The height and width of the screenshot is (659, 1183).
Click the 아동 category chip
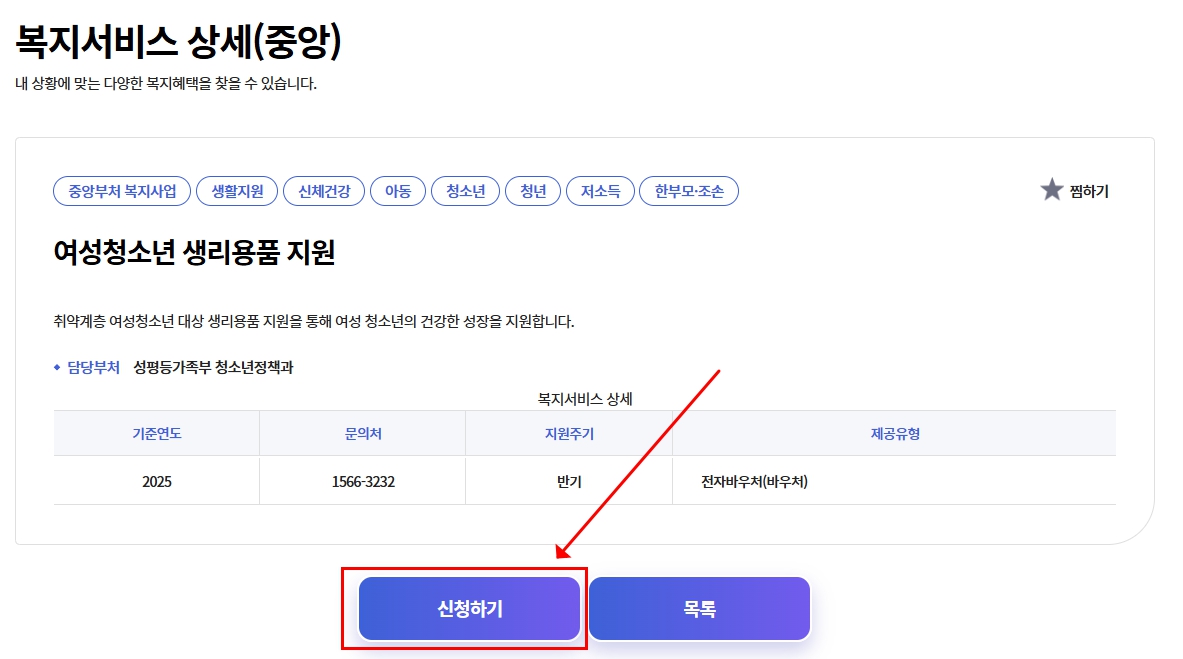pos(397,191)
